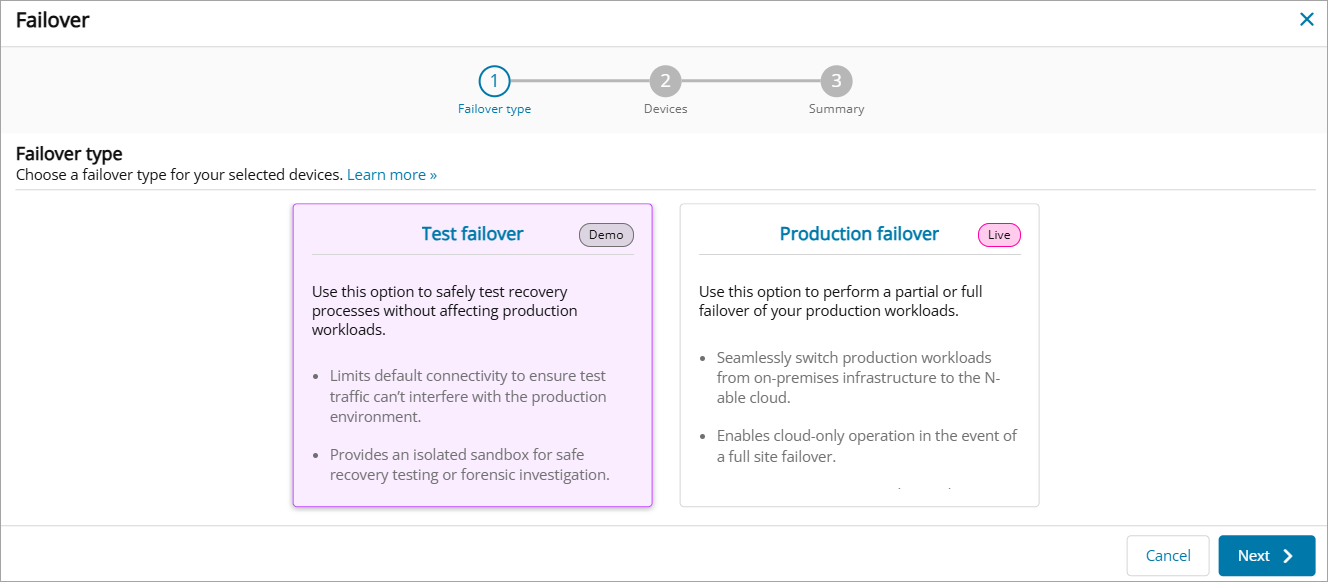Viewport: 1328px width, 582px height.
Task: Click the Failover dialog title
Action: pyautogui.click(x=52, y=20)
